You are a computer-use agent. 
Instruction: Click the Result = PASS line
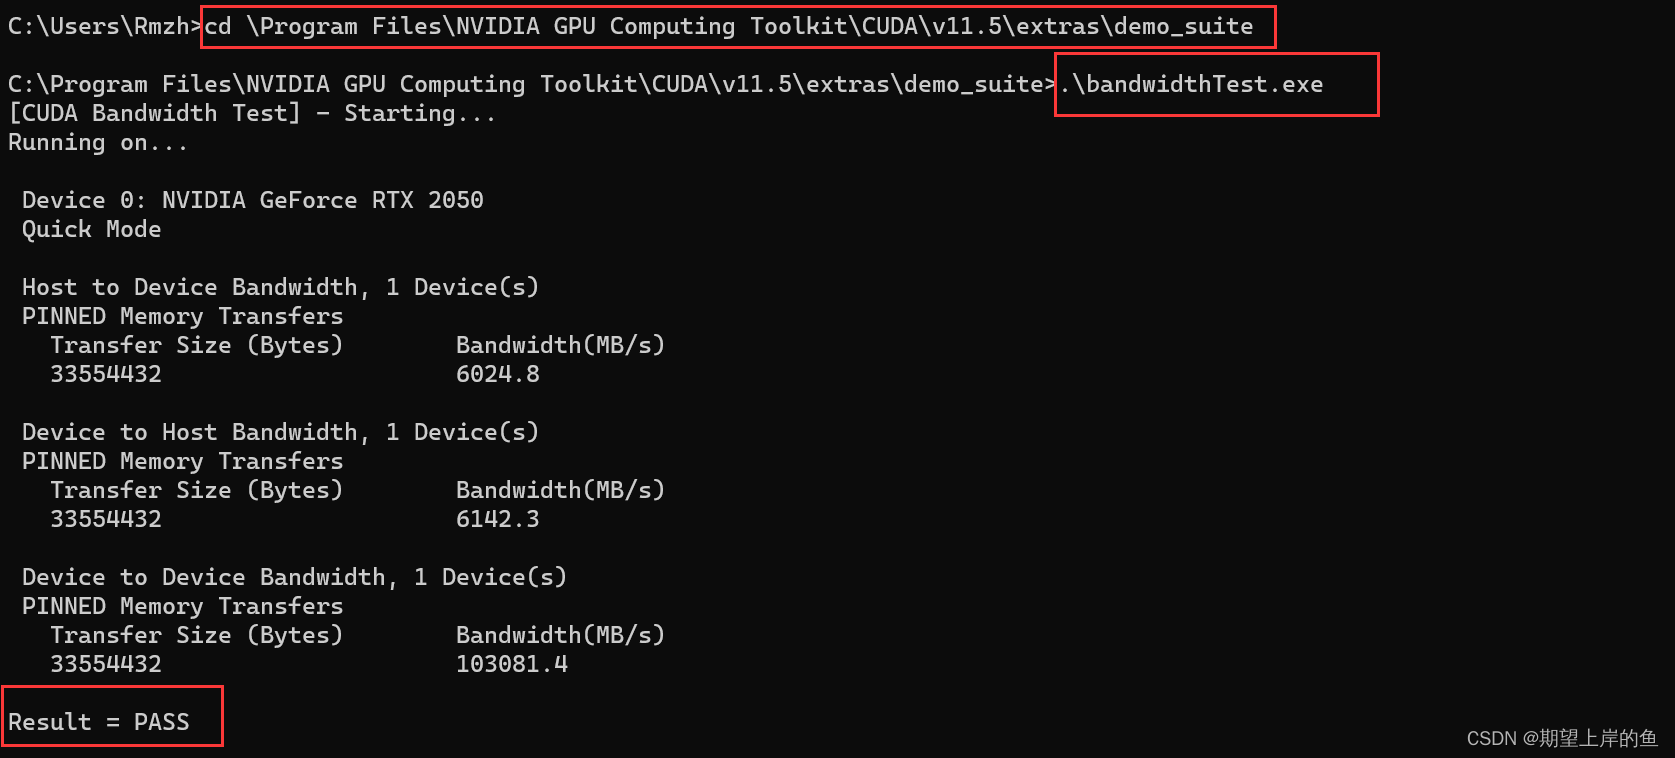tap(99, 722)
